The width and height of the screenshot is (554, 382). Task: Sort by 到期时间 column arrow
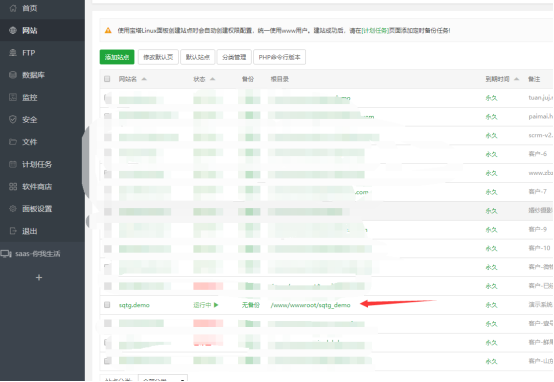(x=517, y=79)
